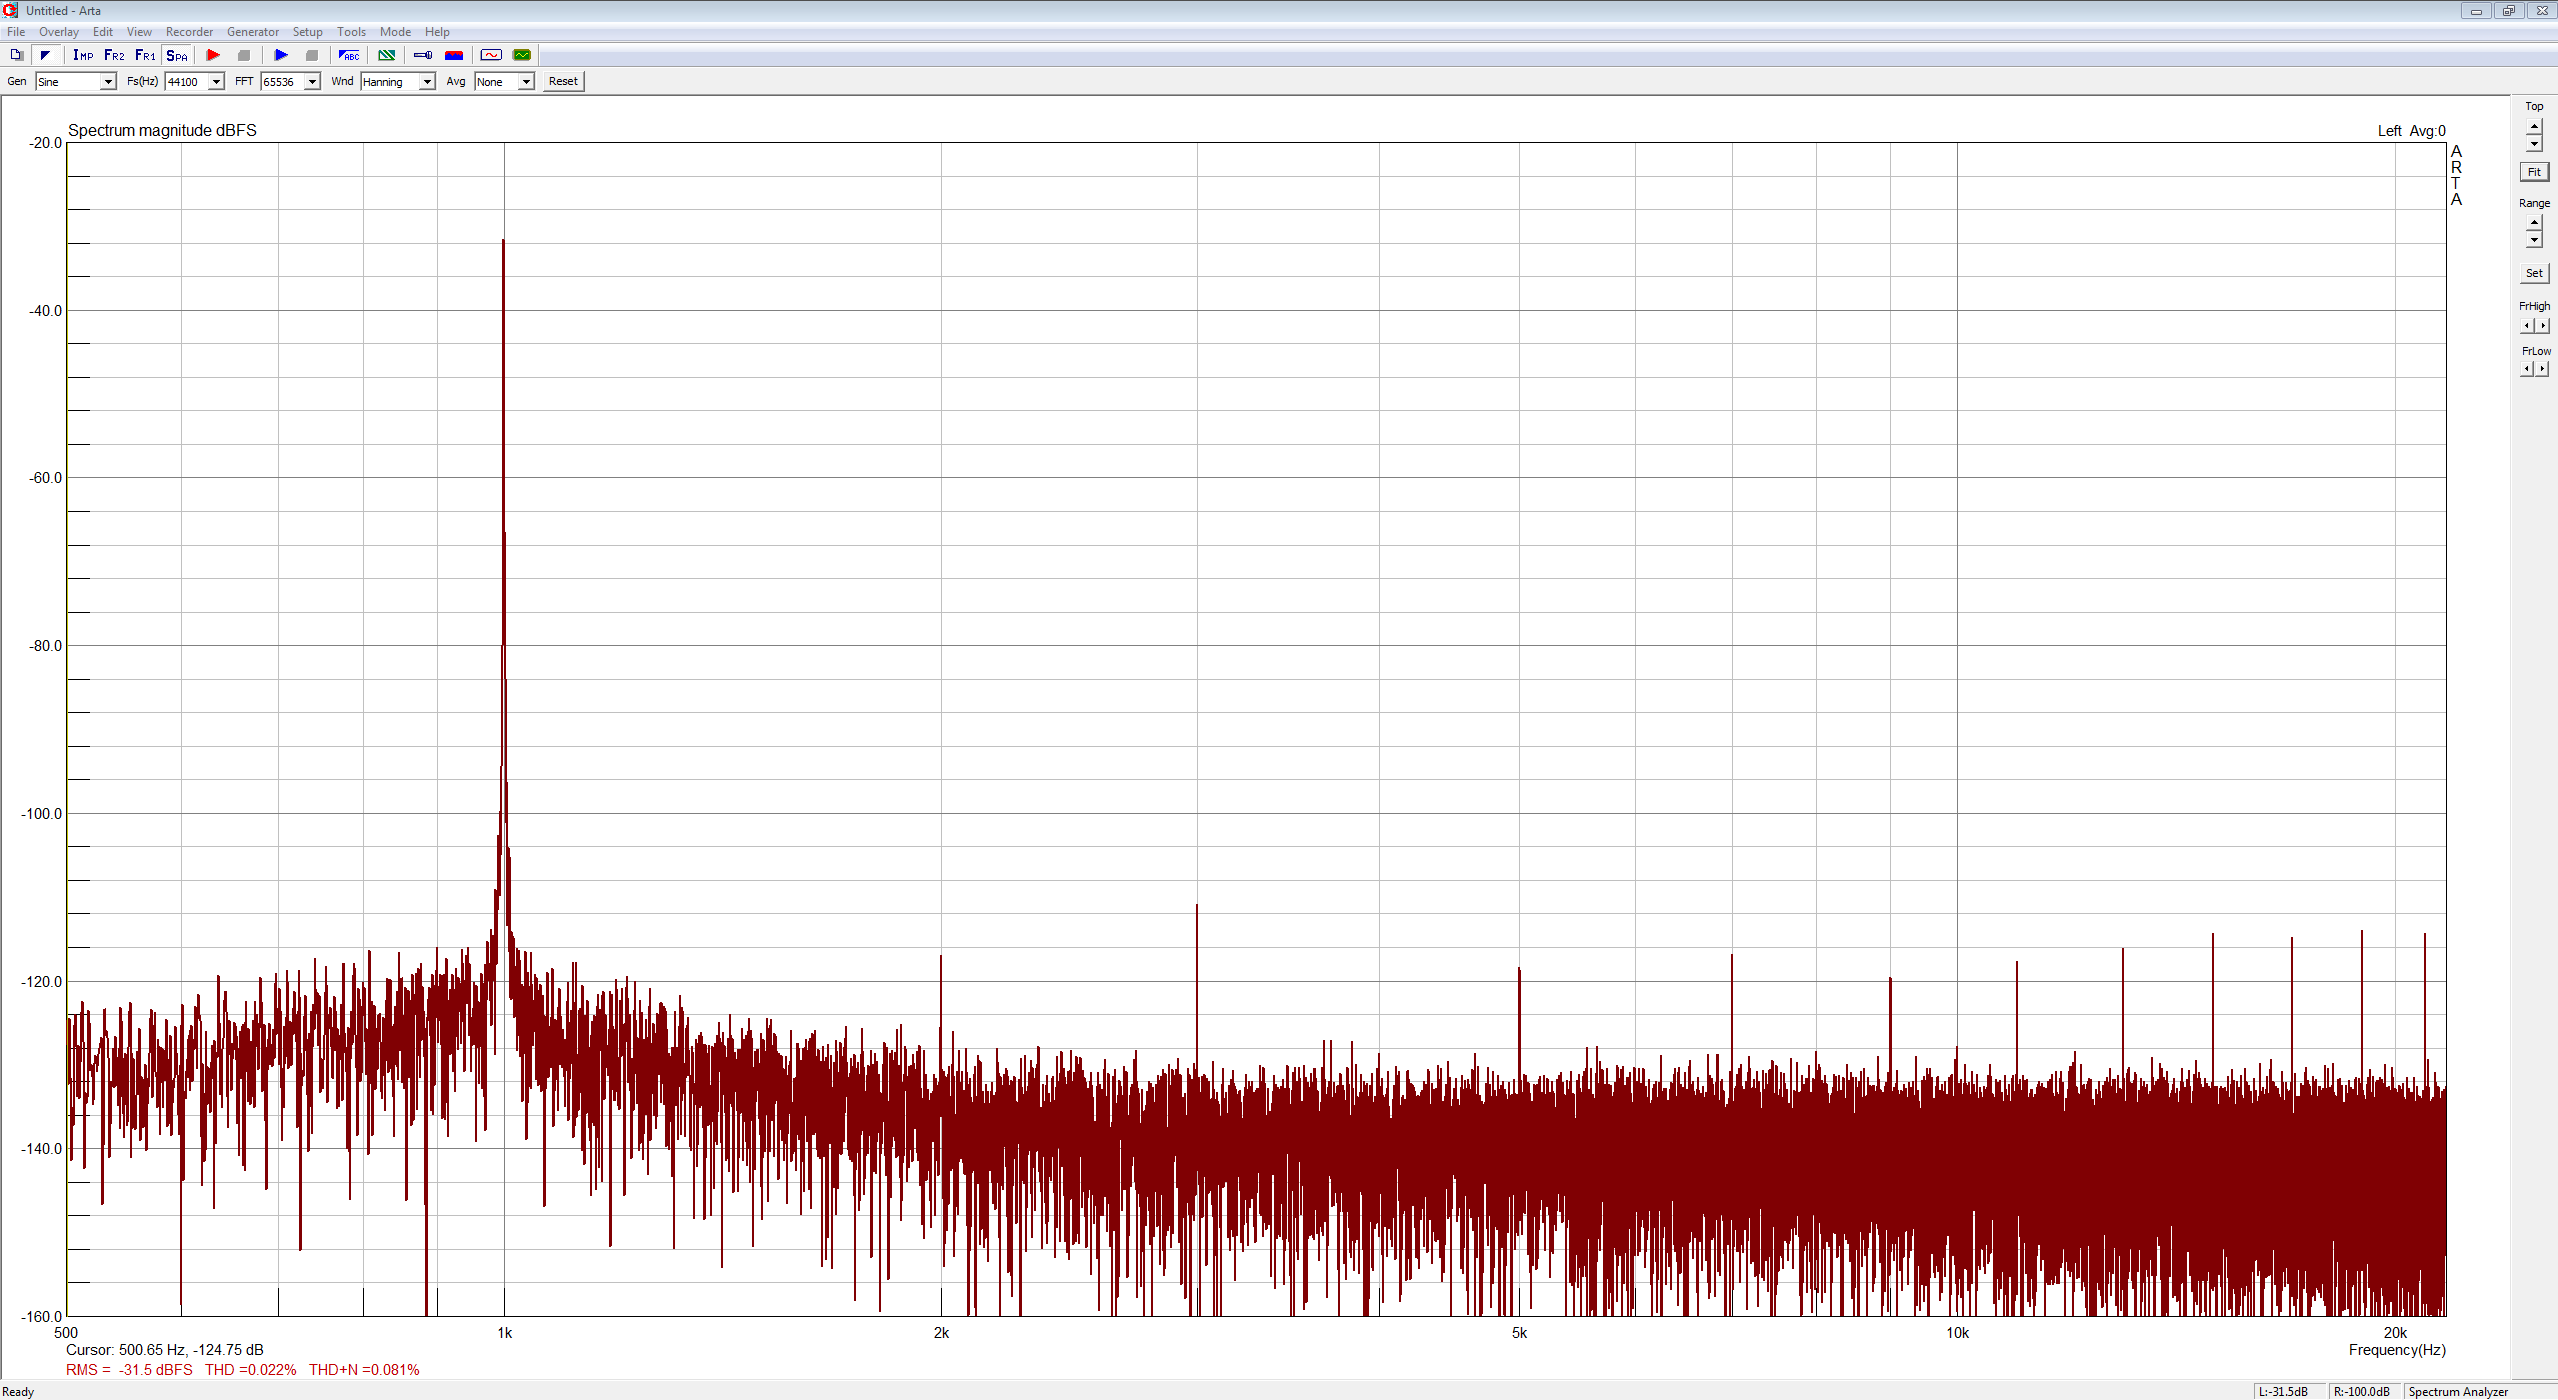The height and width of the screenshot is (1400, 2558).
Task: Open the Edit menu
Action: point(103,32)
